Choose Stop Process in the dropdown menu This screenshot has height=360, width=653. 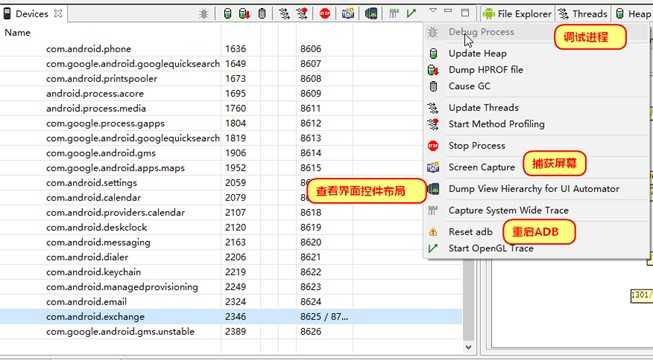477,145
